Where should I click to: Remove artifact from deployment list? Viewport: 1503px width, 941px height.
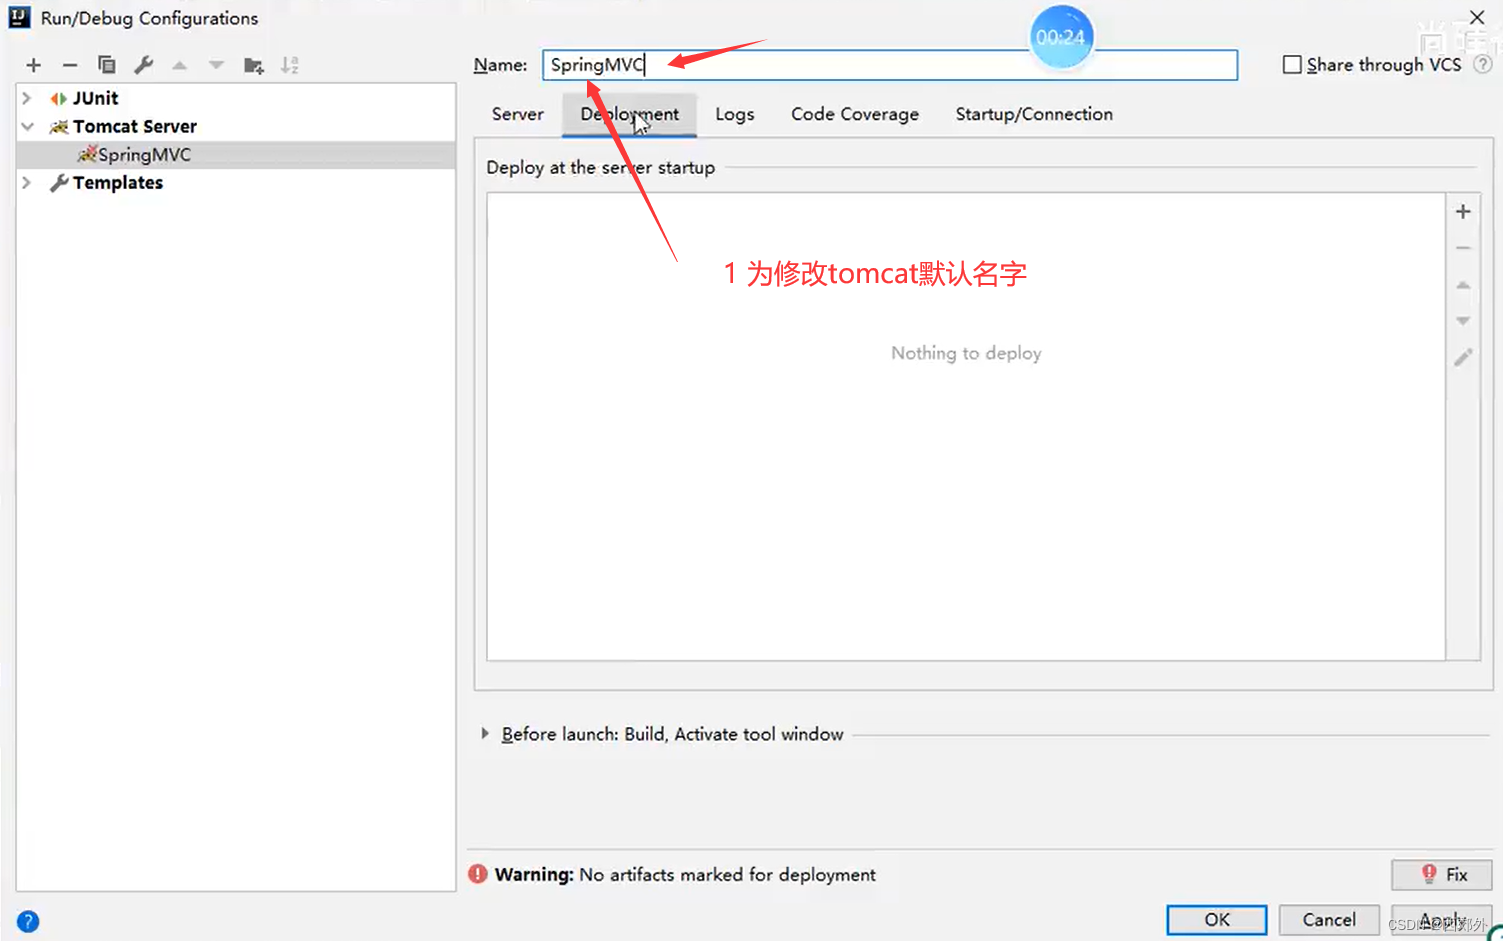click(x=1463, y=248)
